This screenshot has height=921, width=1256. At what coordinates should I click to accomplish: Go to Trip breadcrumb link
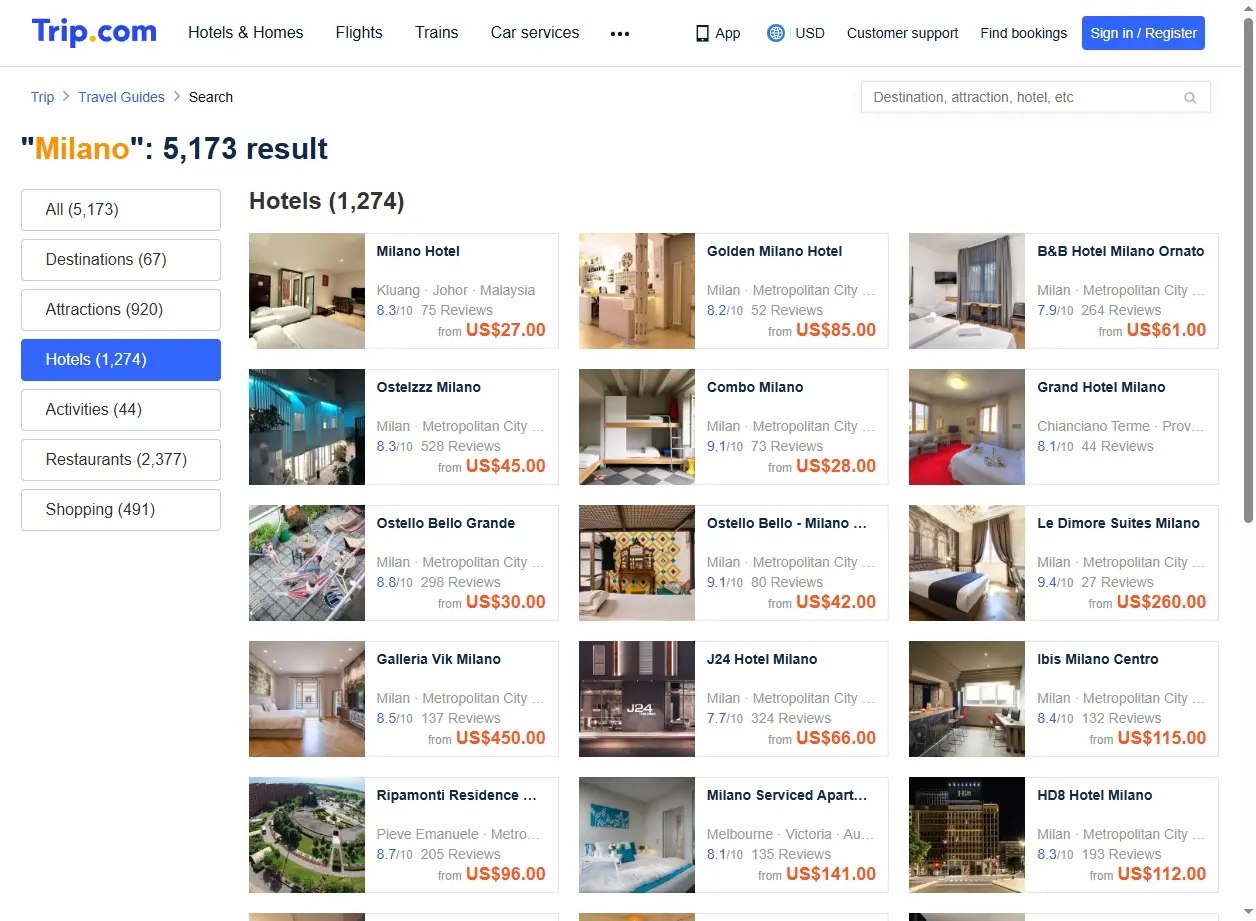(42, 97)
